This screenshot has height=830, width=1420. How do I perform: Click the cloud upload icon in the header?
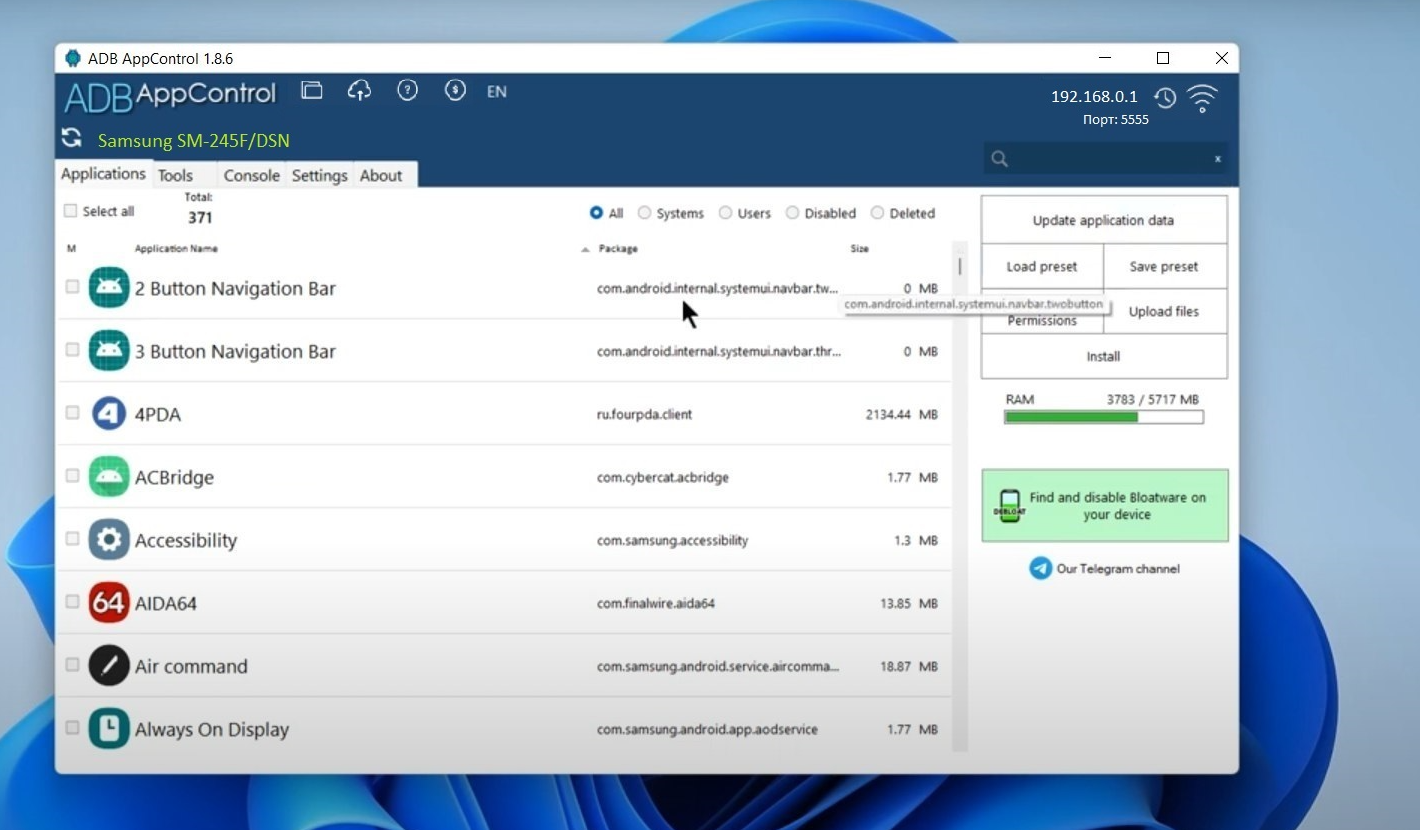click(x=359, y=91)
